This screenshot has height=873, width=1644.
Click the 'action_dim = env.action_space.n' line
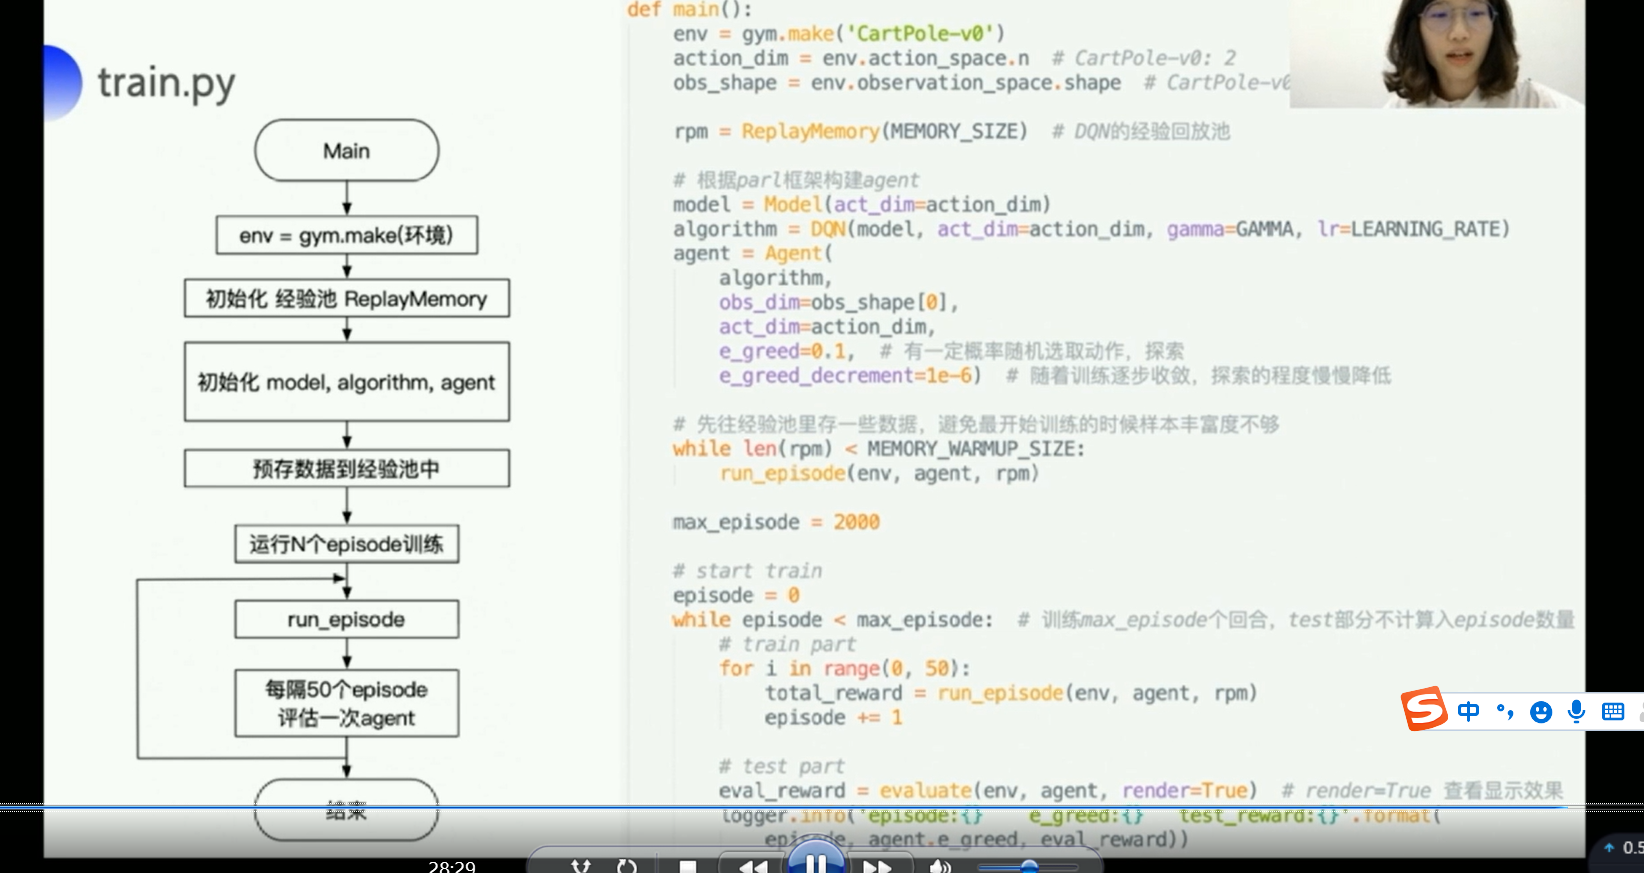[x=851, y=58]
